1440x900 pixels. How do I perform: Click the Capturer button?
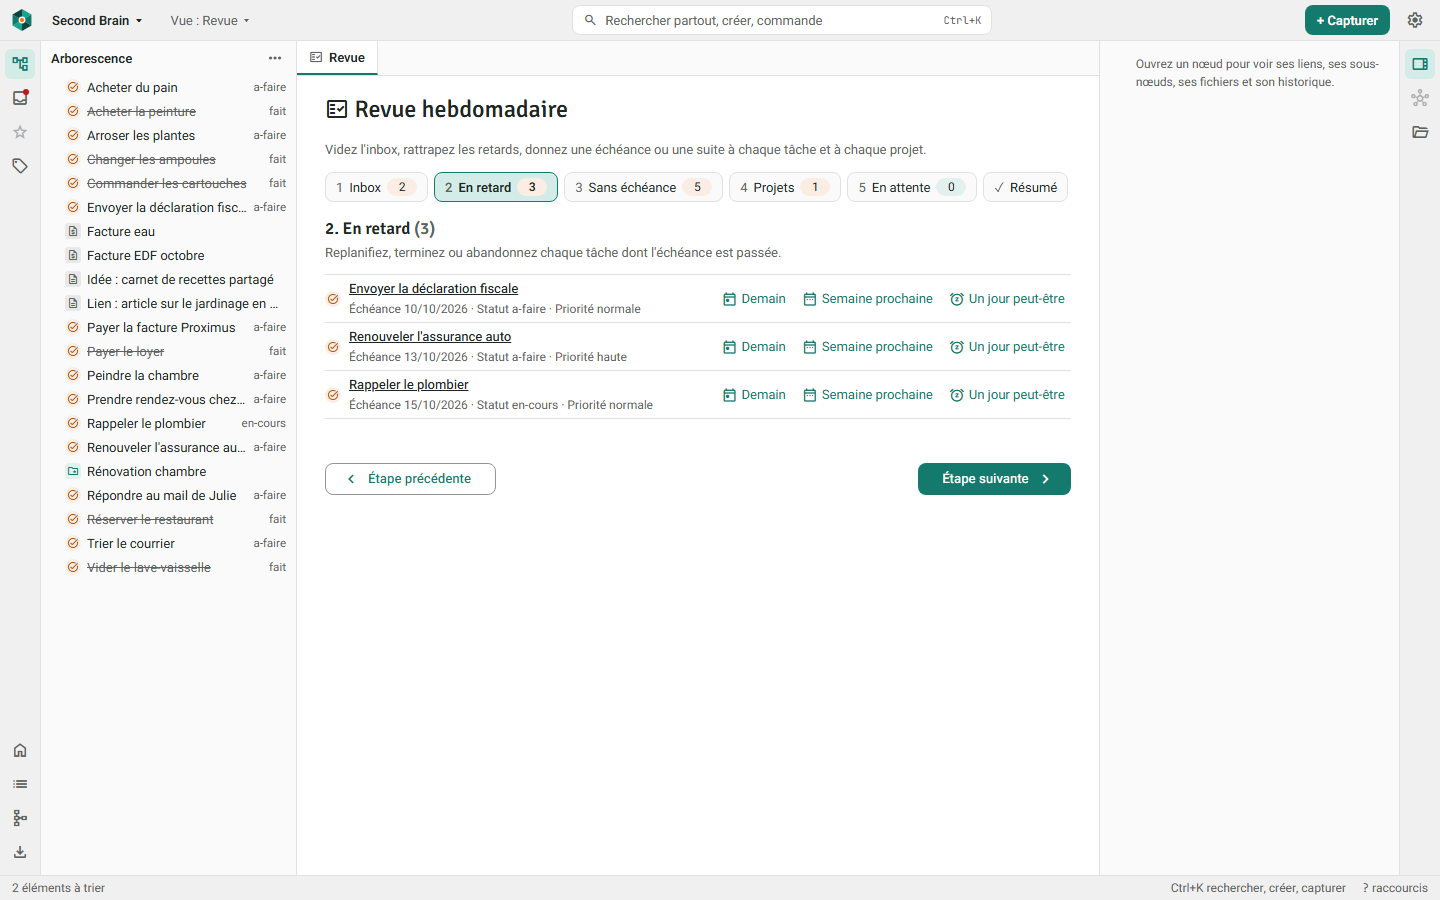(1347, 20)
